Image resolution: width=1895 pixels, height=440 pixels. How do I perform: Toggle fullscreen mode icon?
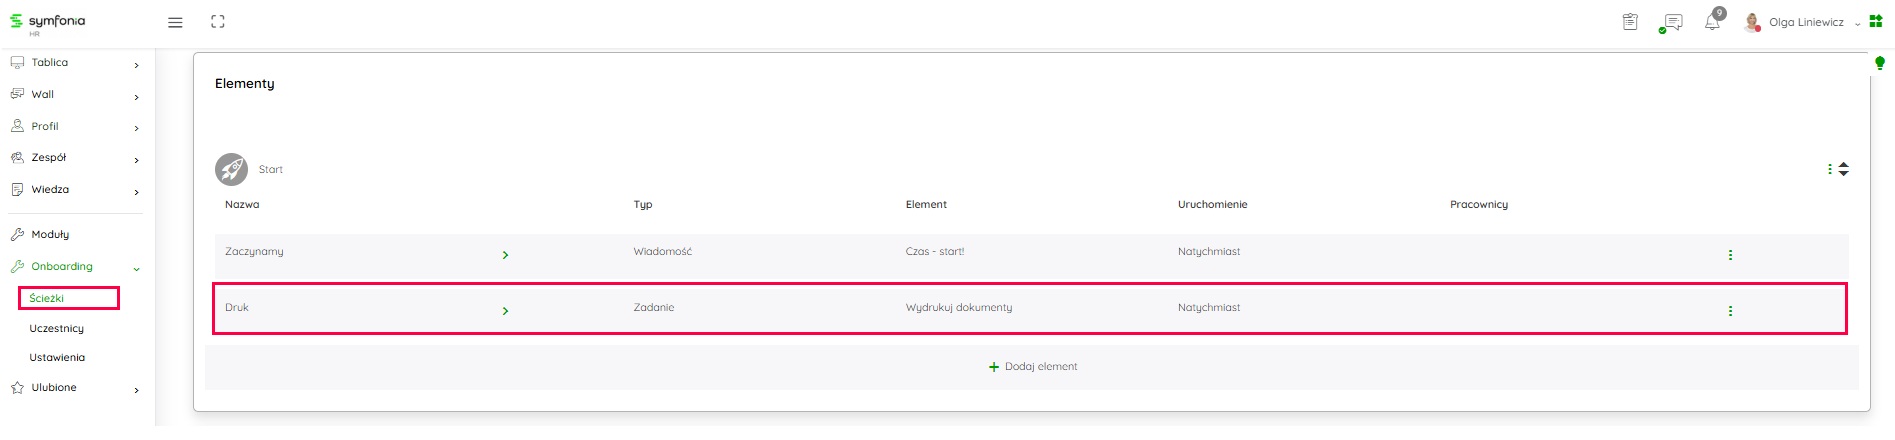218,22
